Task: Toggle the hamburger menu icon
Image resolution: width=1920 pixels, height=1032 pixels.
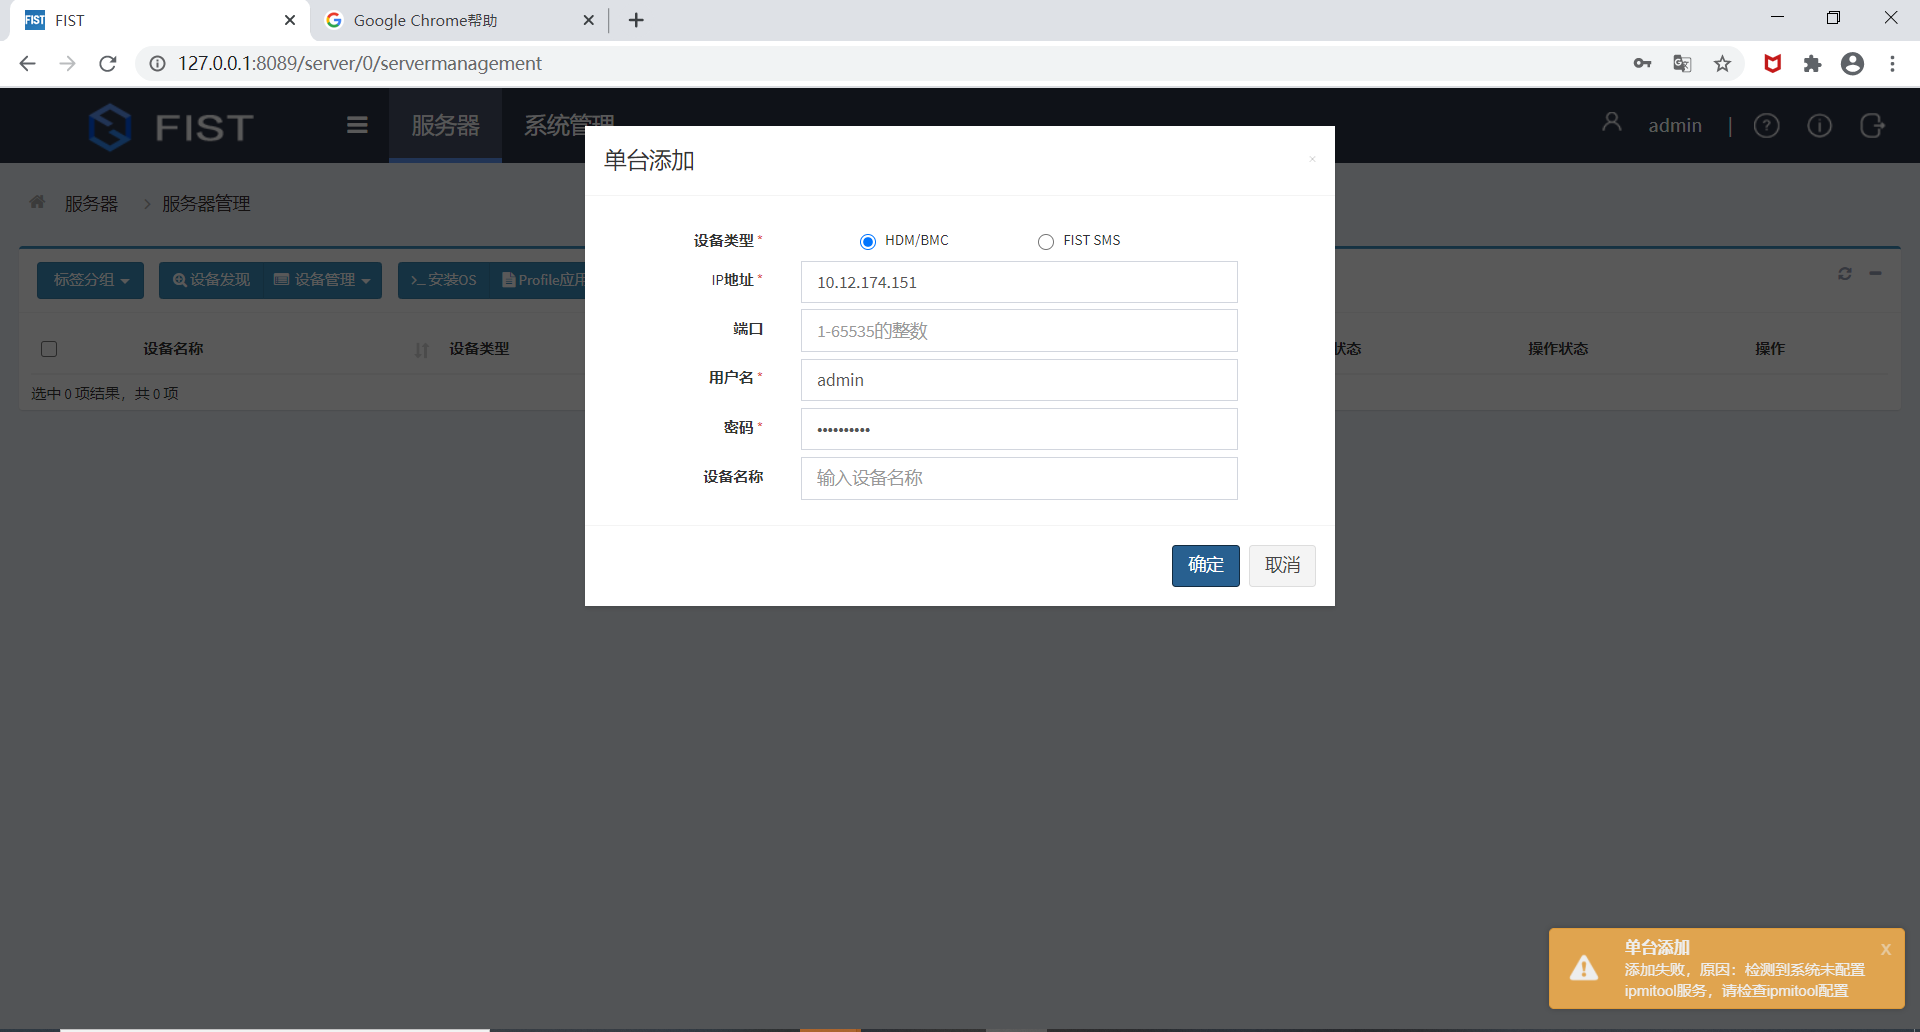Action: tap(357, 125)
